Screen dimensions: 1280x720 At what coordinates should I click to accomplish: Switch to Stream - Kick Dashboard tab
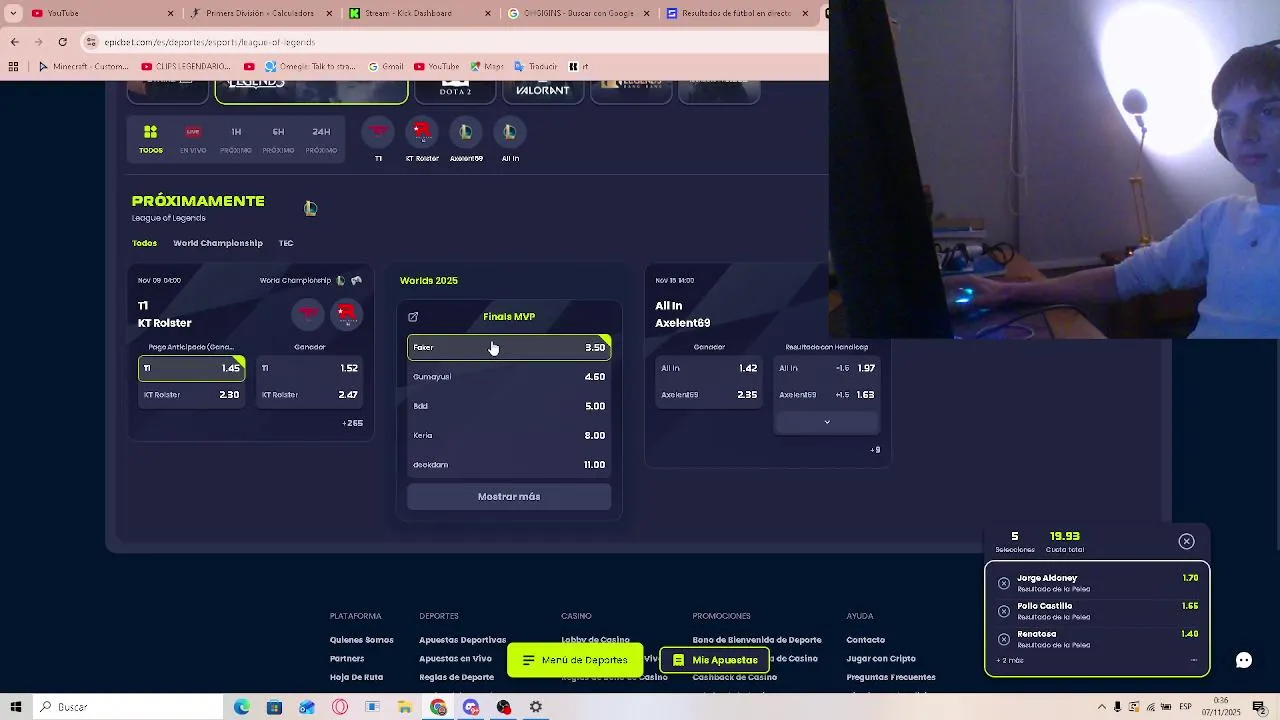coord(420,13)
